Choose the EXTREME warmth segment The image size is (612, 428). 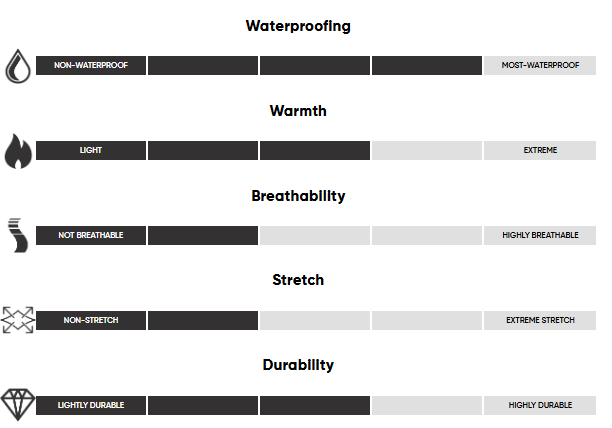(x=539, y=150)
